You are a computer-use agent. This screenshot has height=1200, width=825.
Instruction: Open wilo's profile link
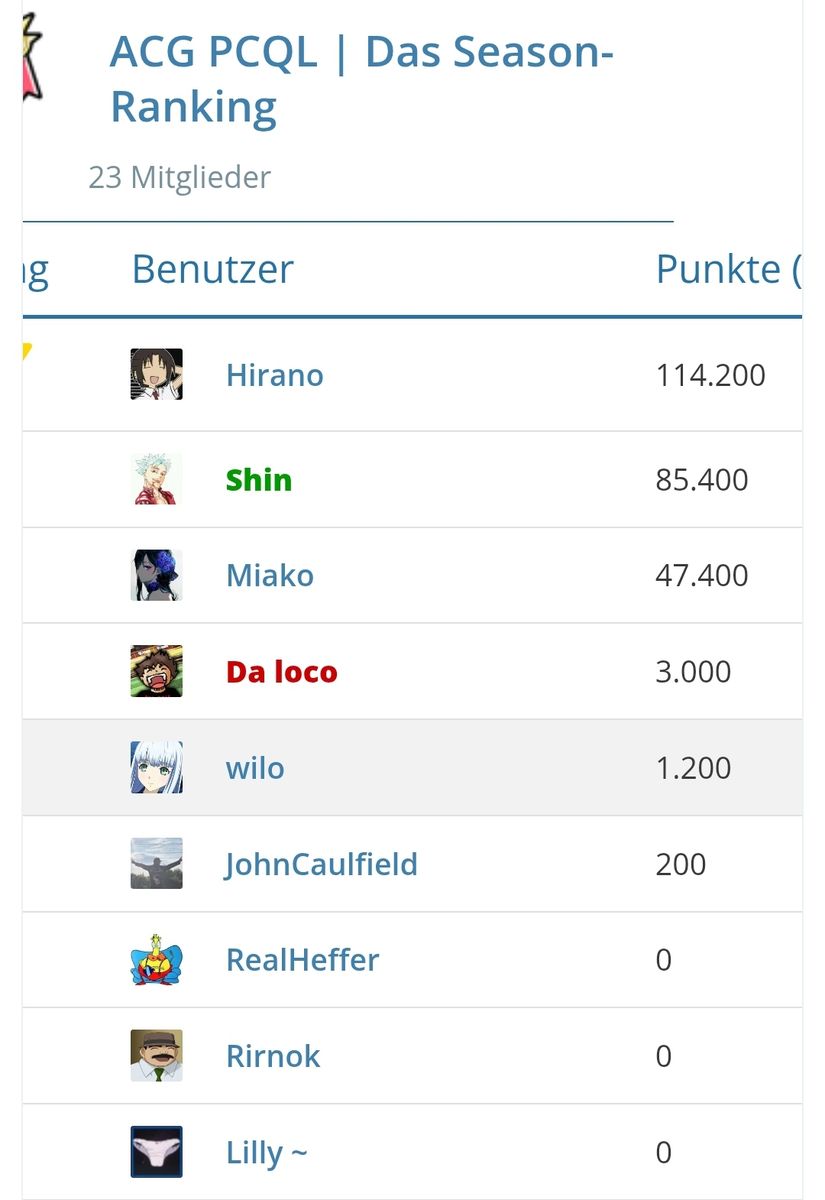[254, 768]
